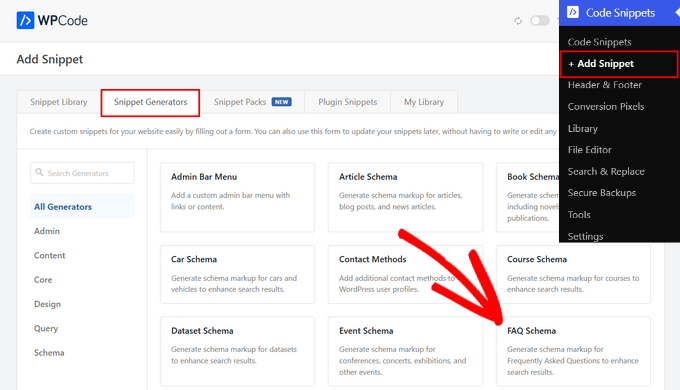This screenshot has width=680, height=390.
Task: Open the Admin Bar Menu generator card
Action: 237,197
